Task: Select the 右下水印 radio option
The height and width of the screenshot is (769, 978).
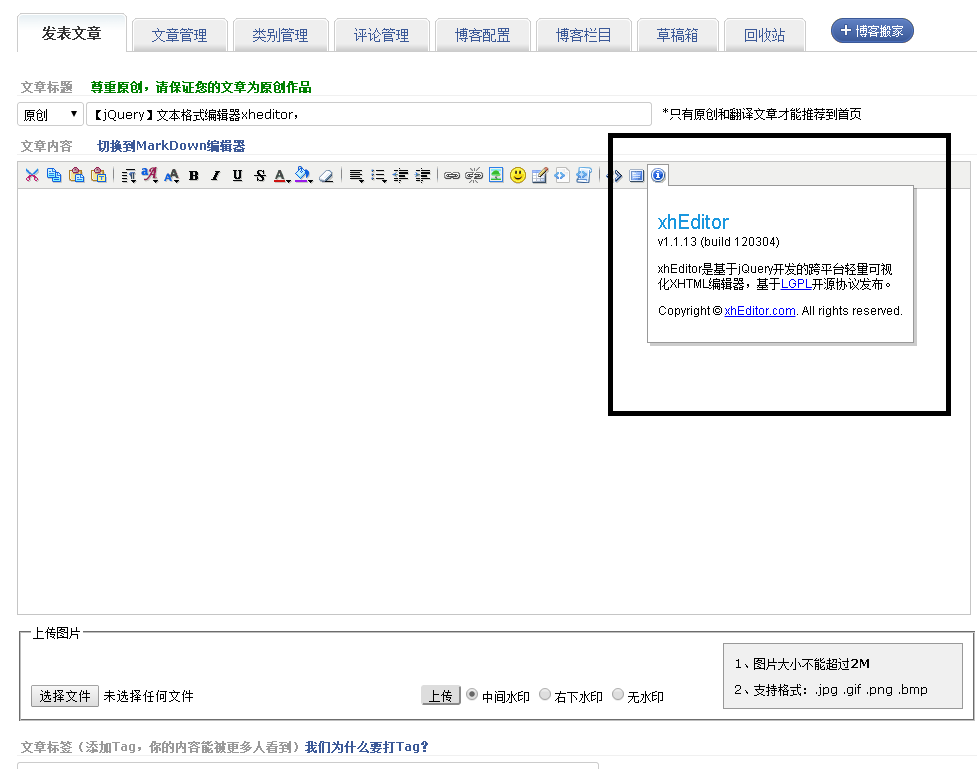Action: click(545, 694)
